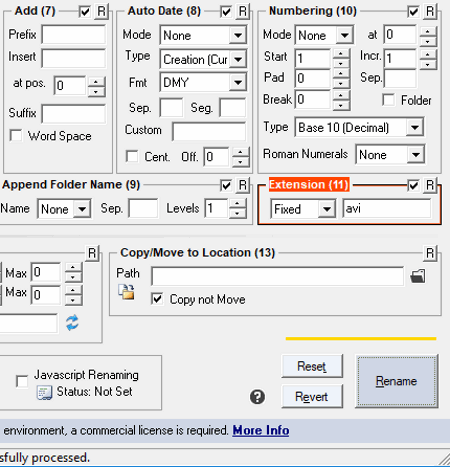Uncheck Copy not Move checkbox
The image size is (450, 467).
157,299
